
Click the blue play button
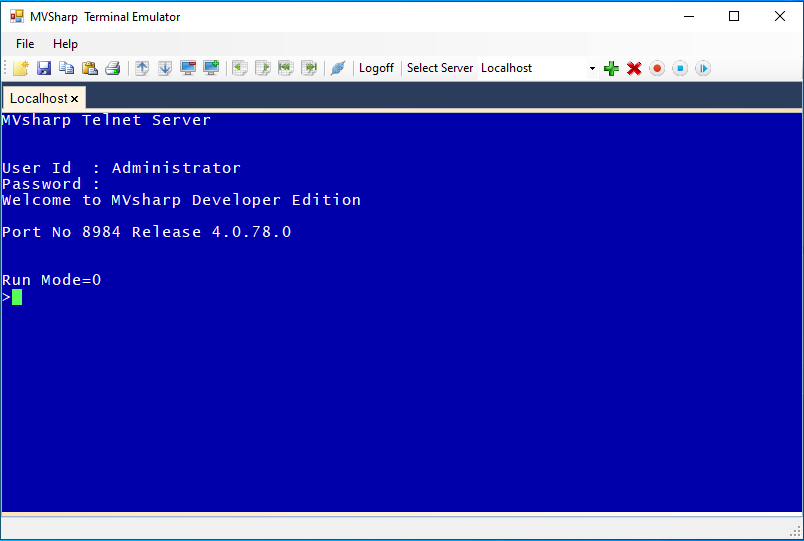[x=703, y=68]
